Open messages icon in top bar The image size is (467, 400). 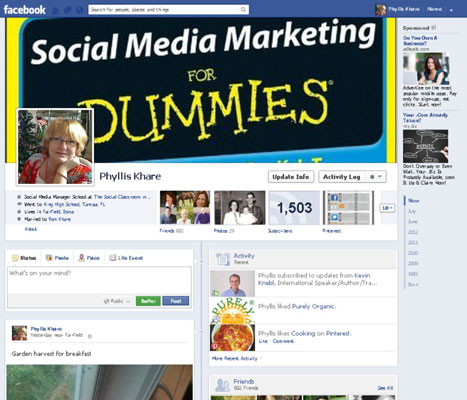(x=68, y=10)
